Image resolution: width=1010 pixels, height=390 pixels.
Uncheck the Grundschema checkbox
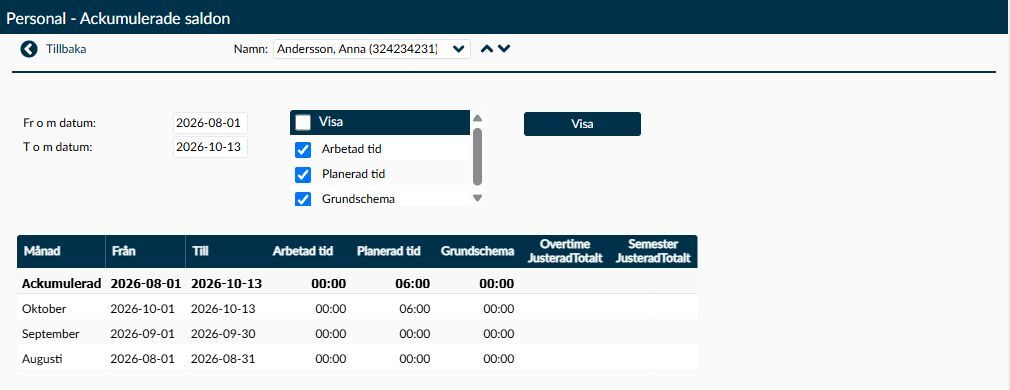point(303,199)
